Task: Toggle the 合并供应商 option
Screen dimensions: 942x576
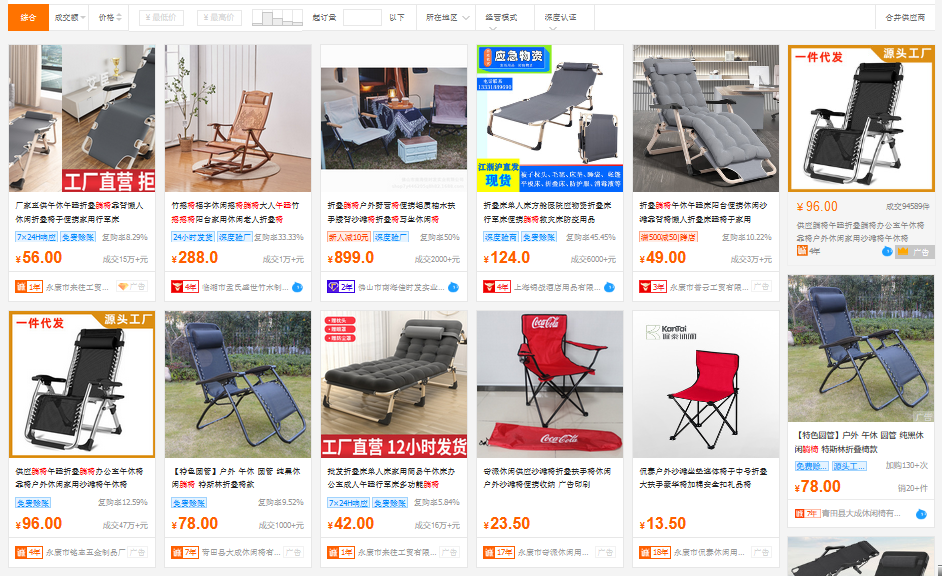Action: coord(905,17)
